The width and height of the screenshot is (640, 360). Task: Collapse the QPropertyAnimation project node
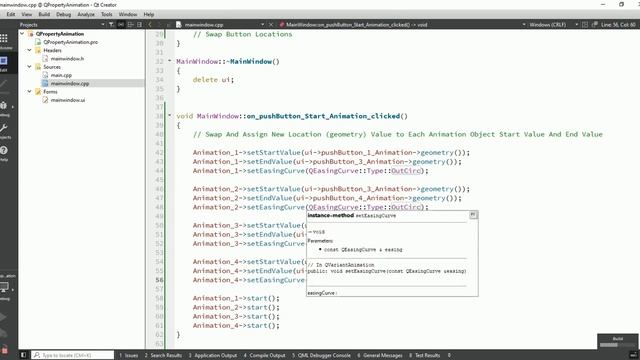(x=22, y=33)
